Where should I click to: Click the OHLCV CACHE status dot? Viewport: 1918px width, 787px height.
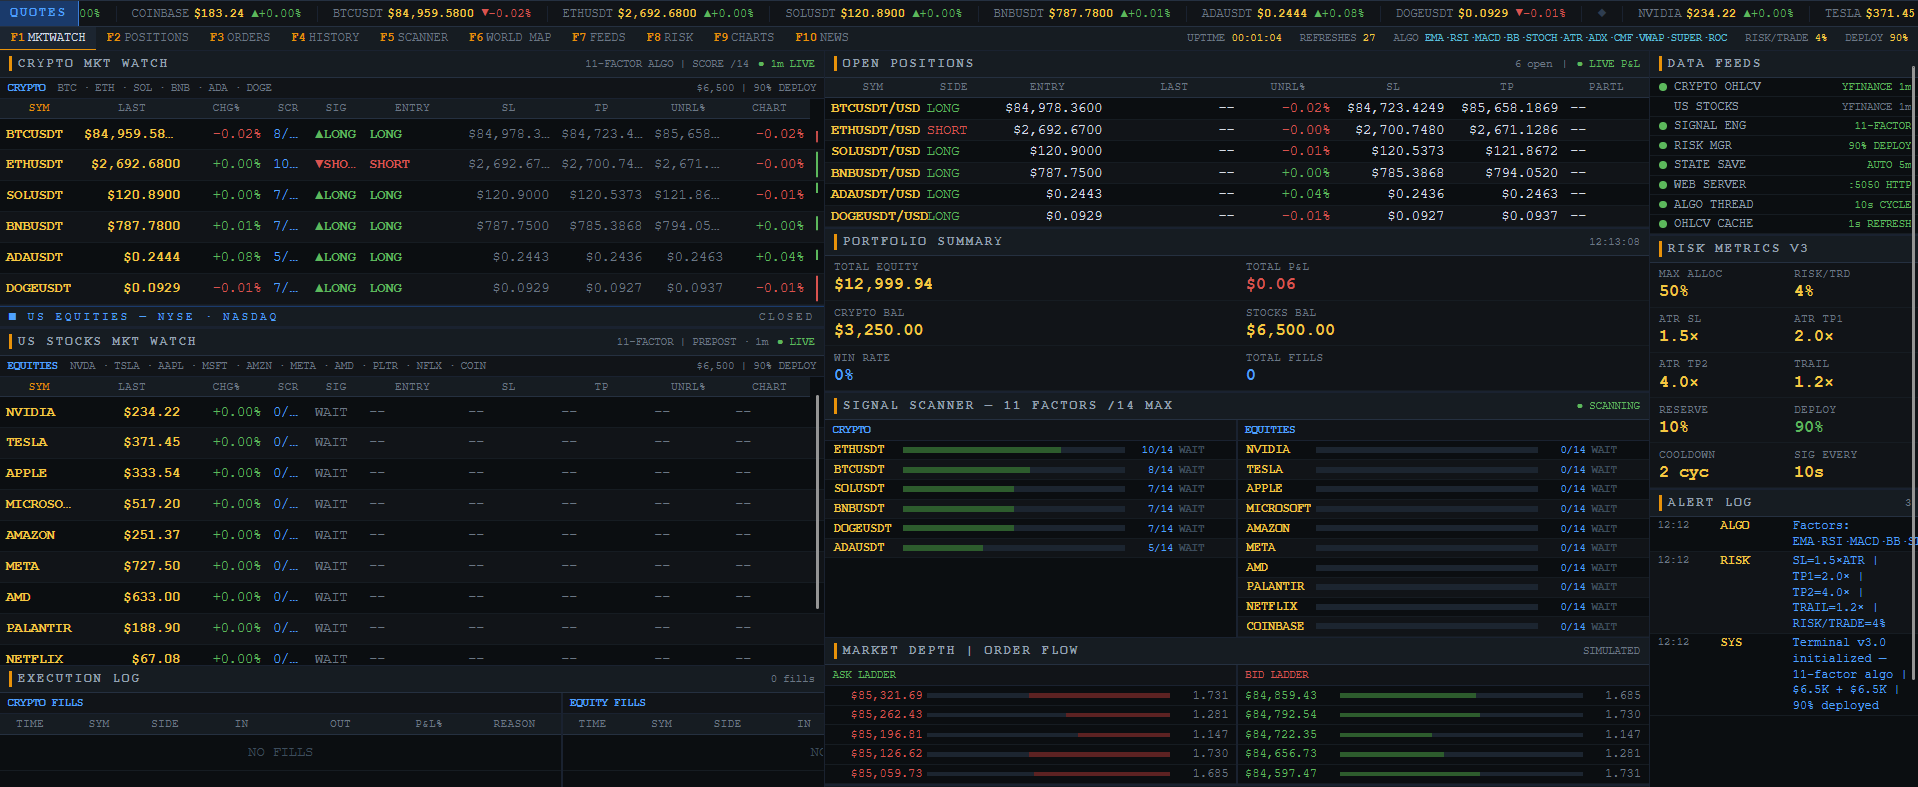pos(1663,223)
